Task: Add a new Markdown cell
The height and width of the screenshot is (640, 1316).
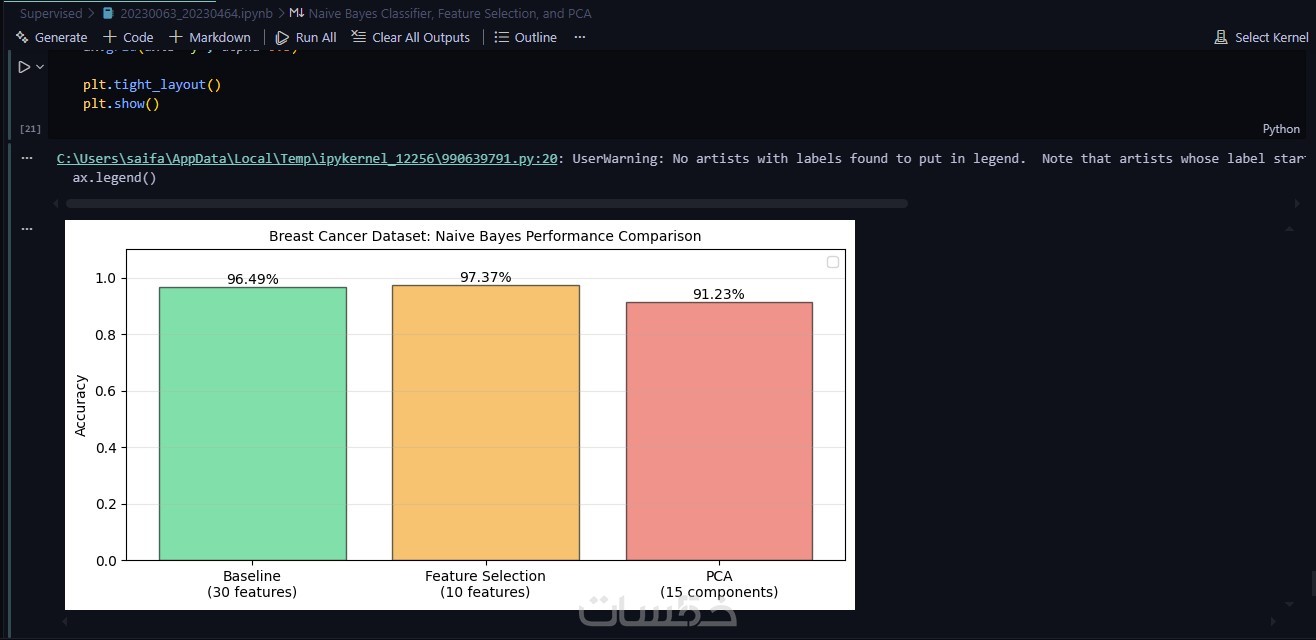Action: 210,37
